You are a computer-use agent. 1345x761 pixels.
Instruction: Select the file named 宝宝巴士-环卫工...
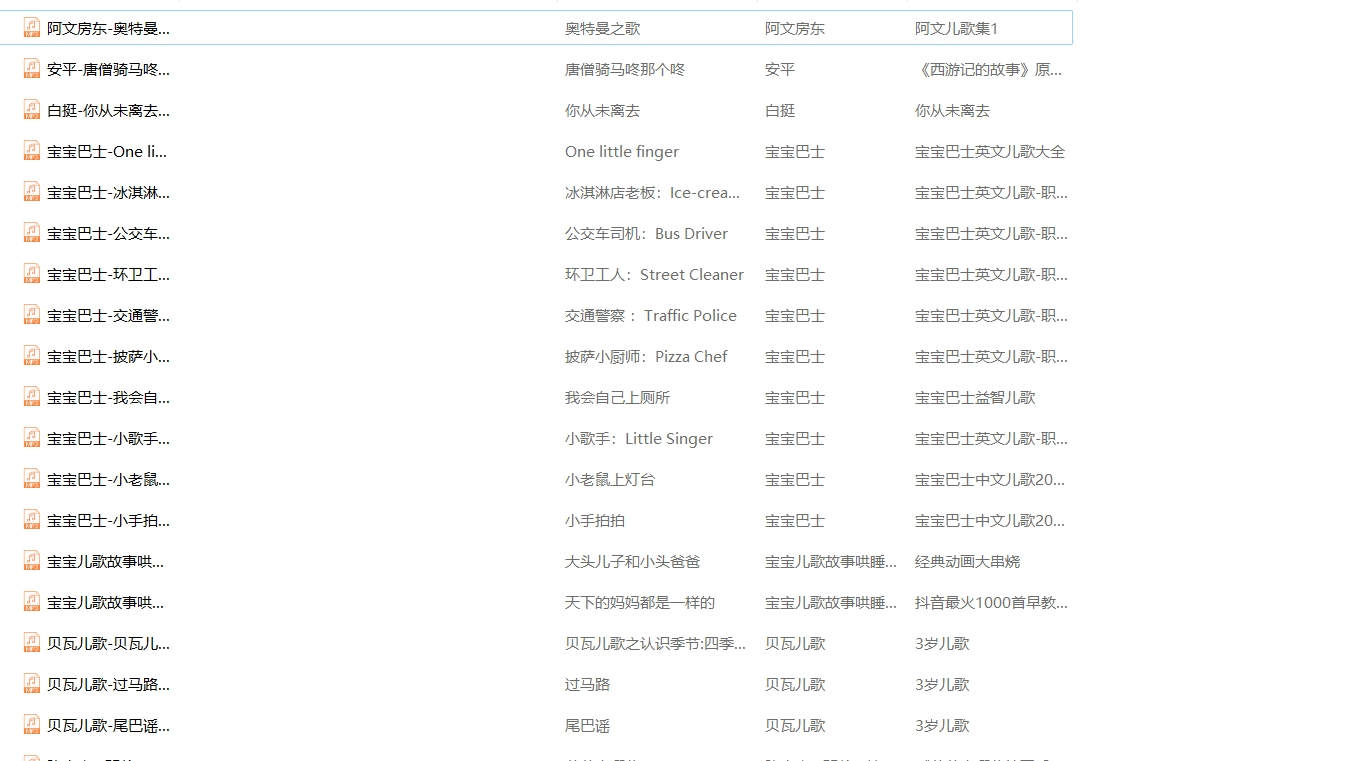coord(108,275)
